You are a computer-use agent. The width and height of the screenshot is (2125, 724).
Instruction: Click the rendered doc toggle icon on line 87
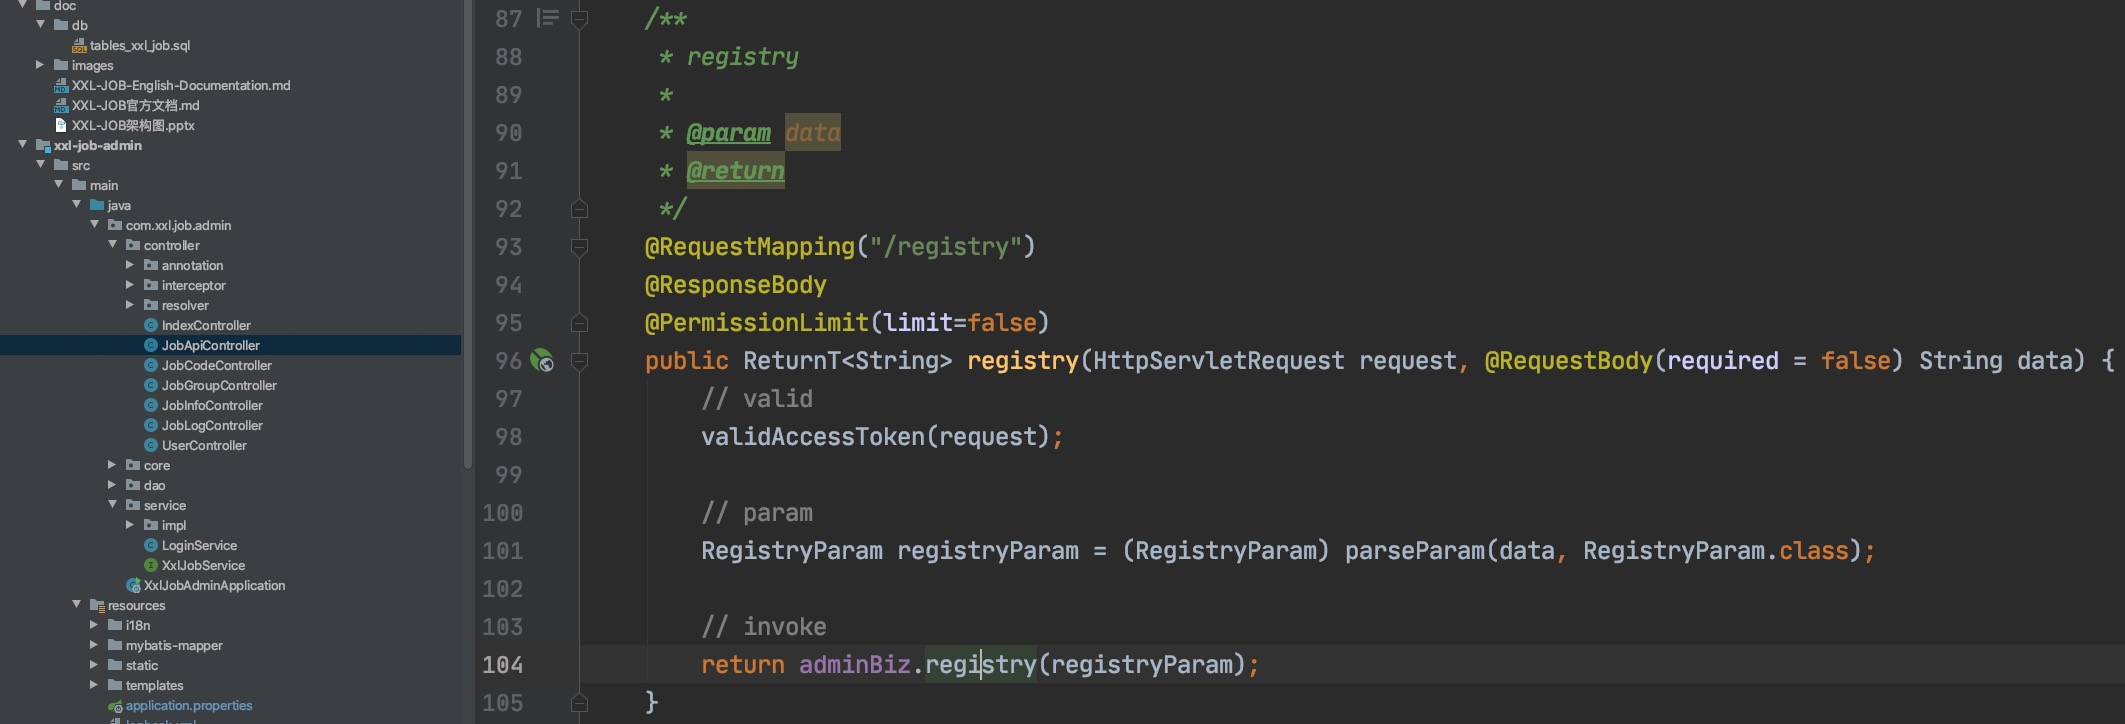pos(548,18)
